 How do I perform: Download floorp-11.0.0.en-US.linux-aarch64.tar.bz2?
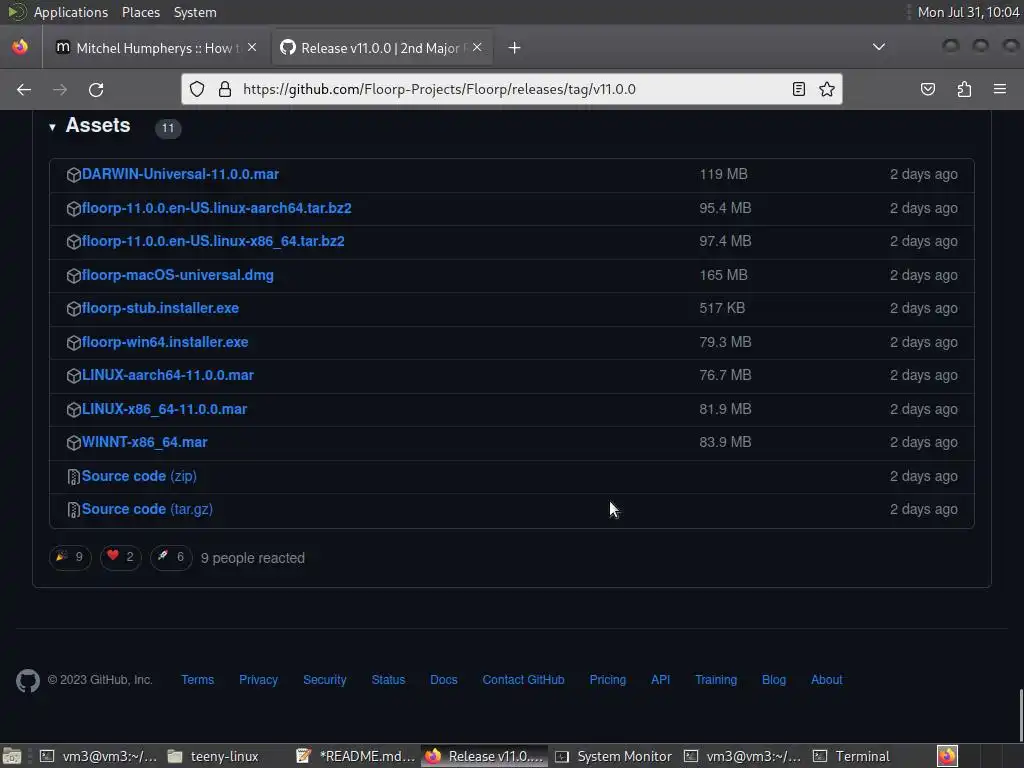(x=217, y=208)
